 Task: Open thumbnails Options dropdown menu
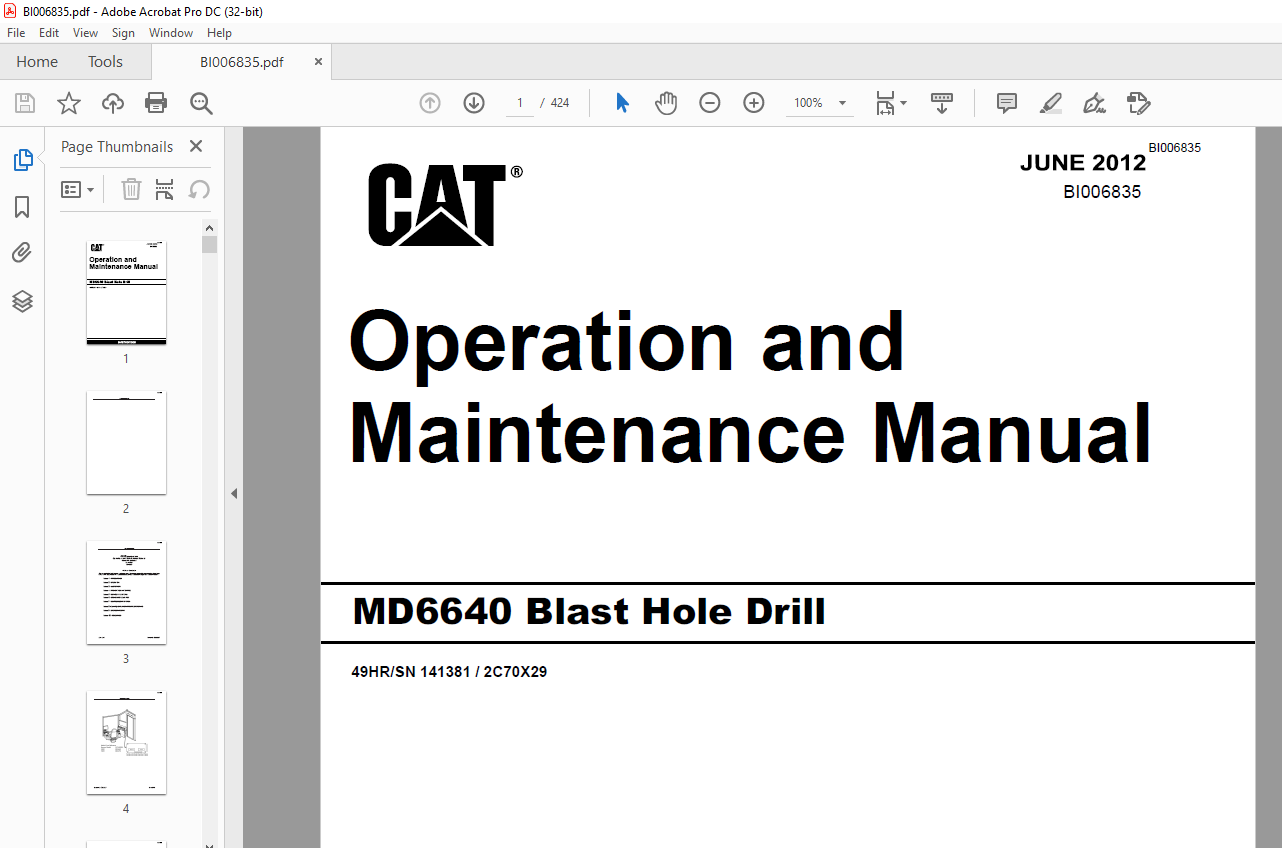point(78,189)
